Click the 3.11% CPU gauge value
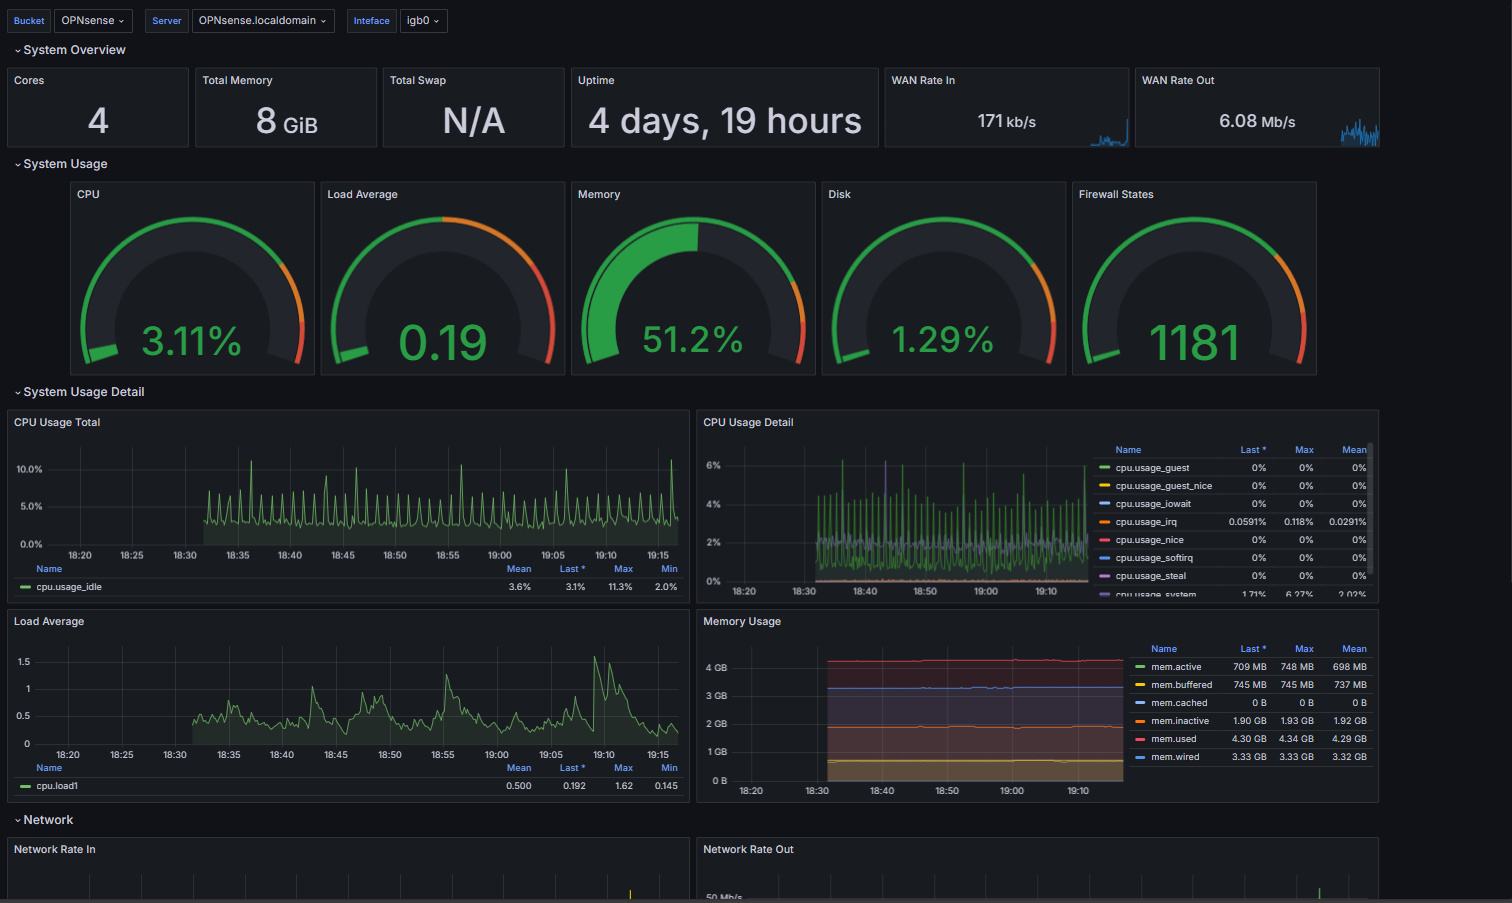This screenshot has height=903, width=1512. click(191, 342)
